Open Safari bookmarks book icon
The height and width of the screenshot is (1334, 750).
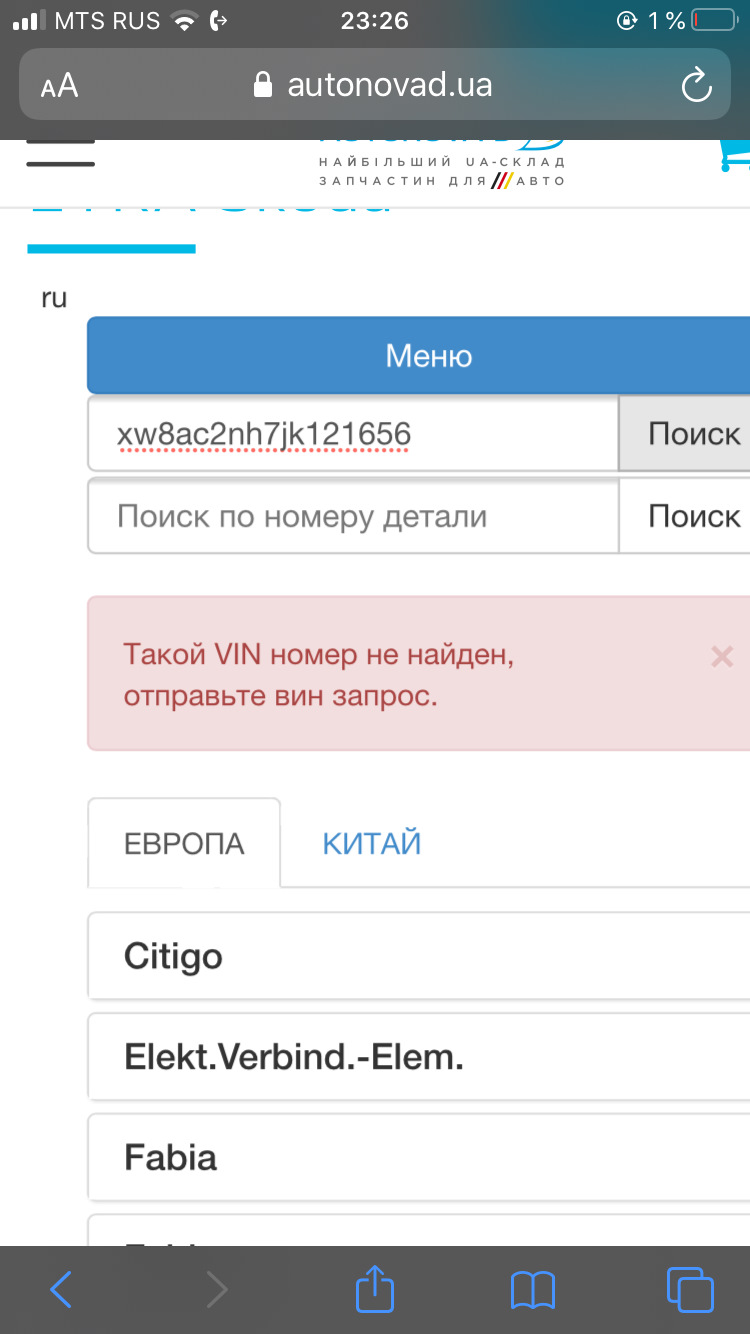click(x=532, y=1290)
